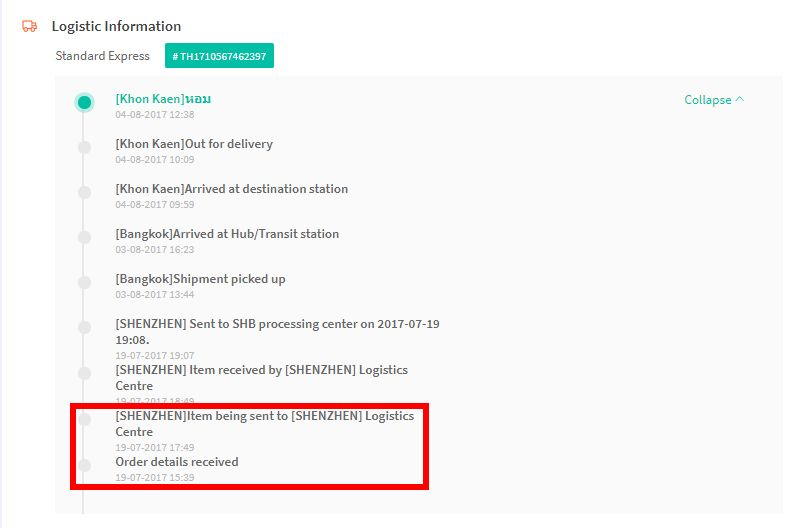Image resolution: width=807 pixels, height=528 pixels.
Task: Click the Logistic Information heading
Action: click(116, 26)
